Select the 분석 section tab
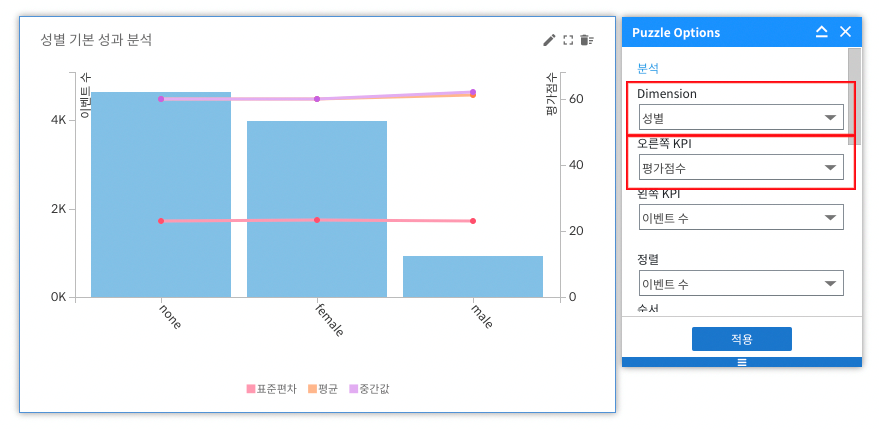 pos(648,69)
